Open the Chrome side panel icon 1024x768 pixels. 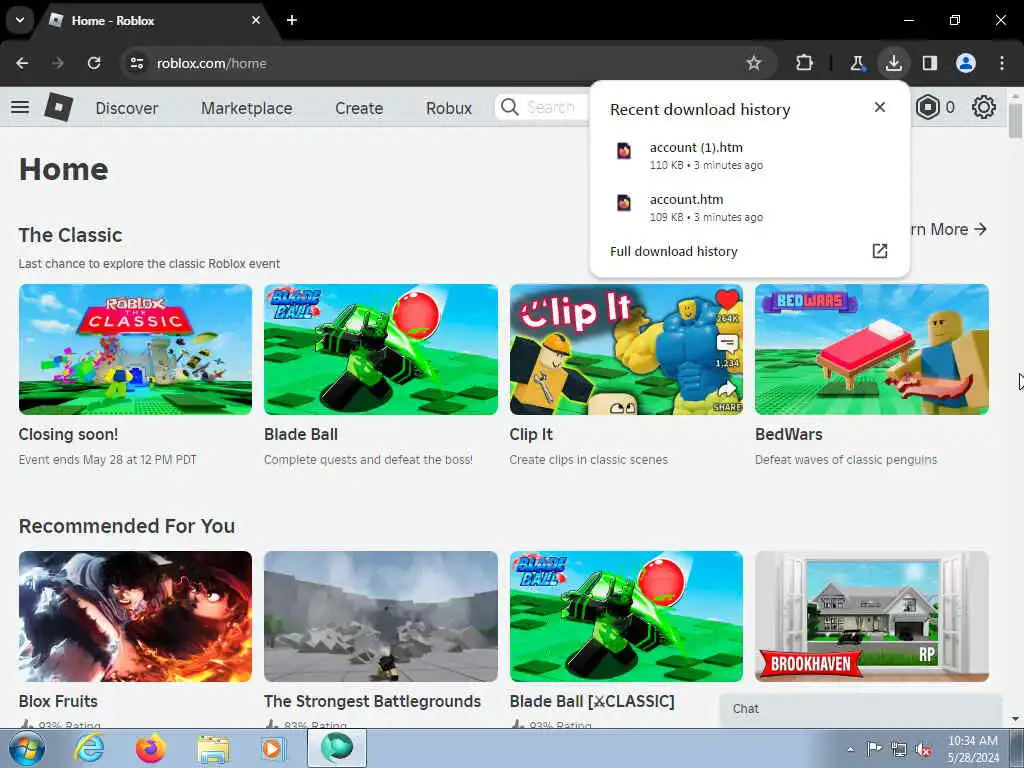[929, 63]
